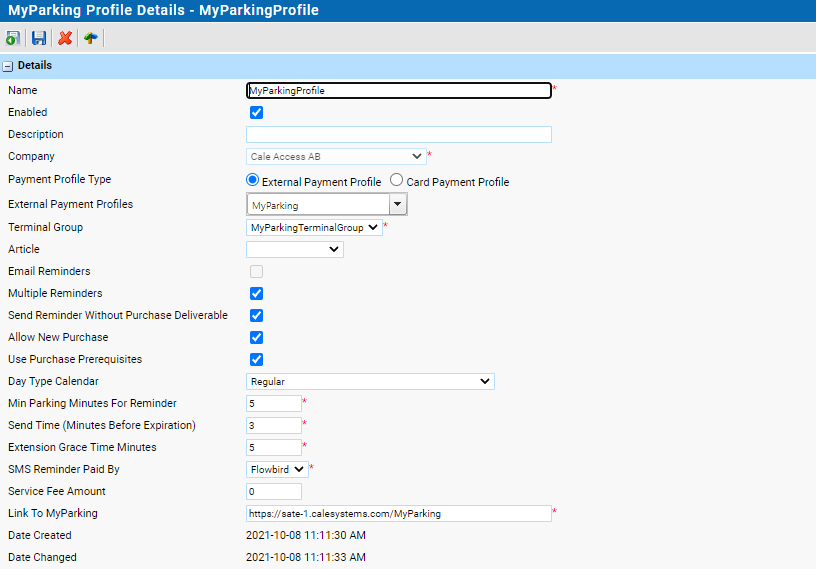Click the Description input field
816x569 pixels.
[399, 134]
